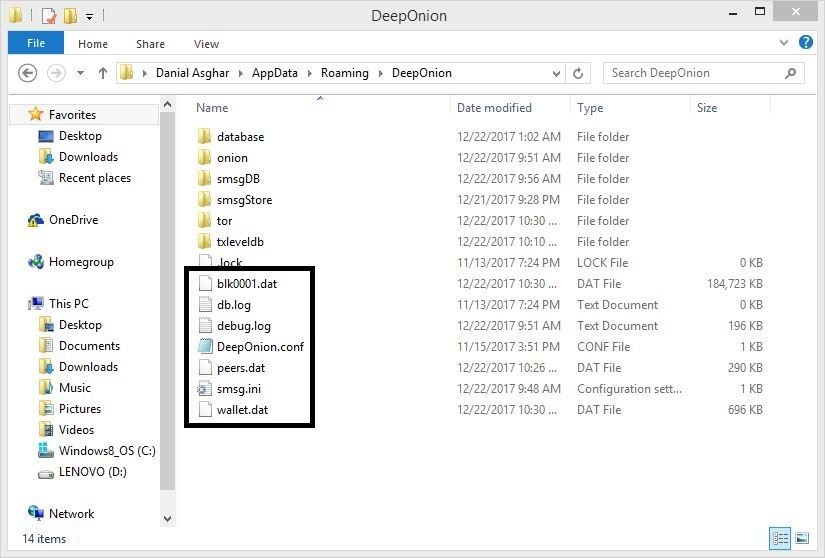Select the smsgDB folder icon
The height and width of the screenshot is (558, 825).
tap(205, 178)
